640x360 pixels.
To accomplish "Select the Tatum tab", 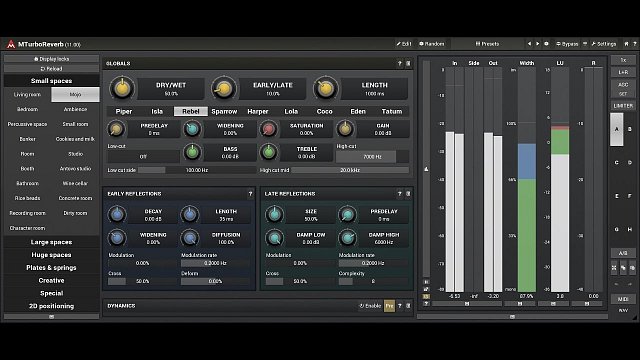I will tap(392, 111).
